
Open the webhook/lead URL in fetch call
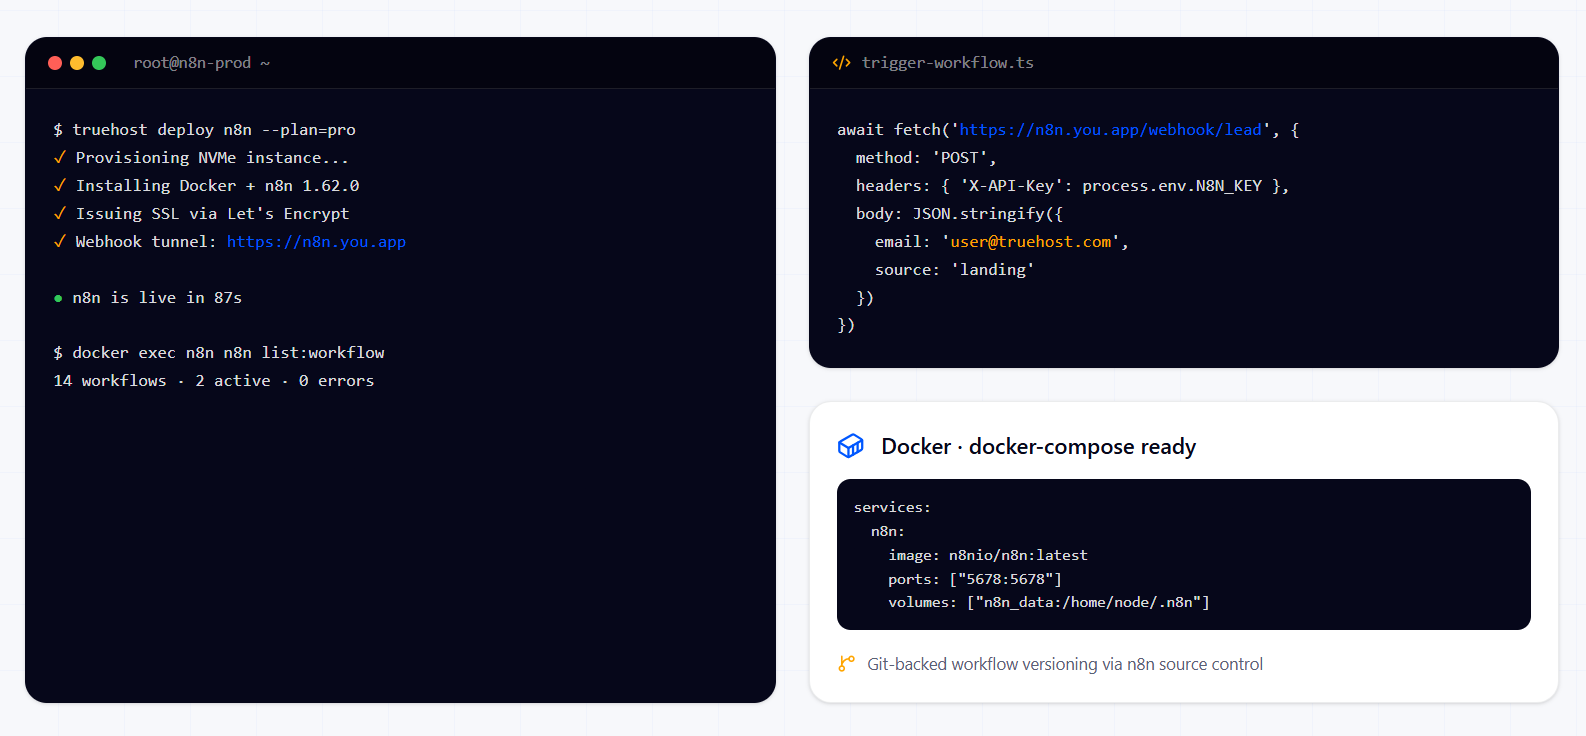pyautogui.click(x=1111, y=130)
